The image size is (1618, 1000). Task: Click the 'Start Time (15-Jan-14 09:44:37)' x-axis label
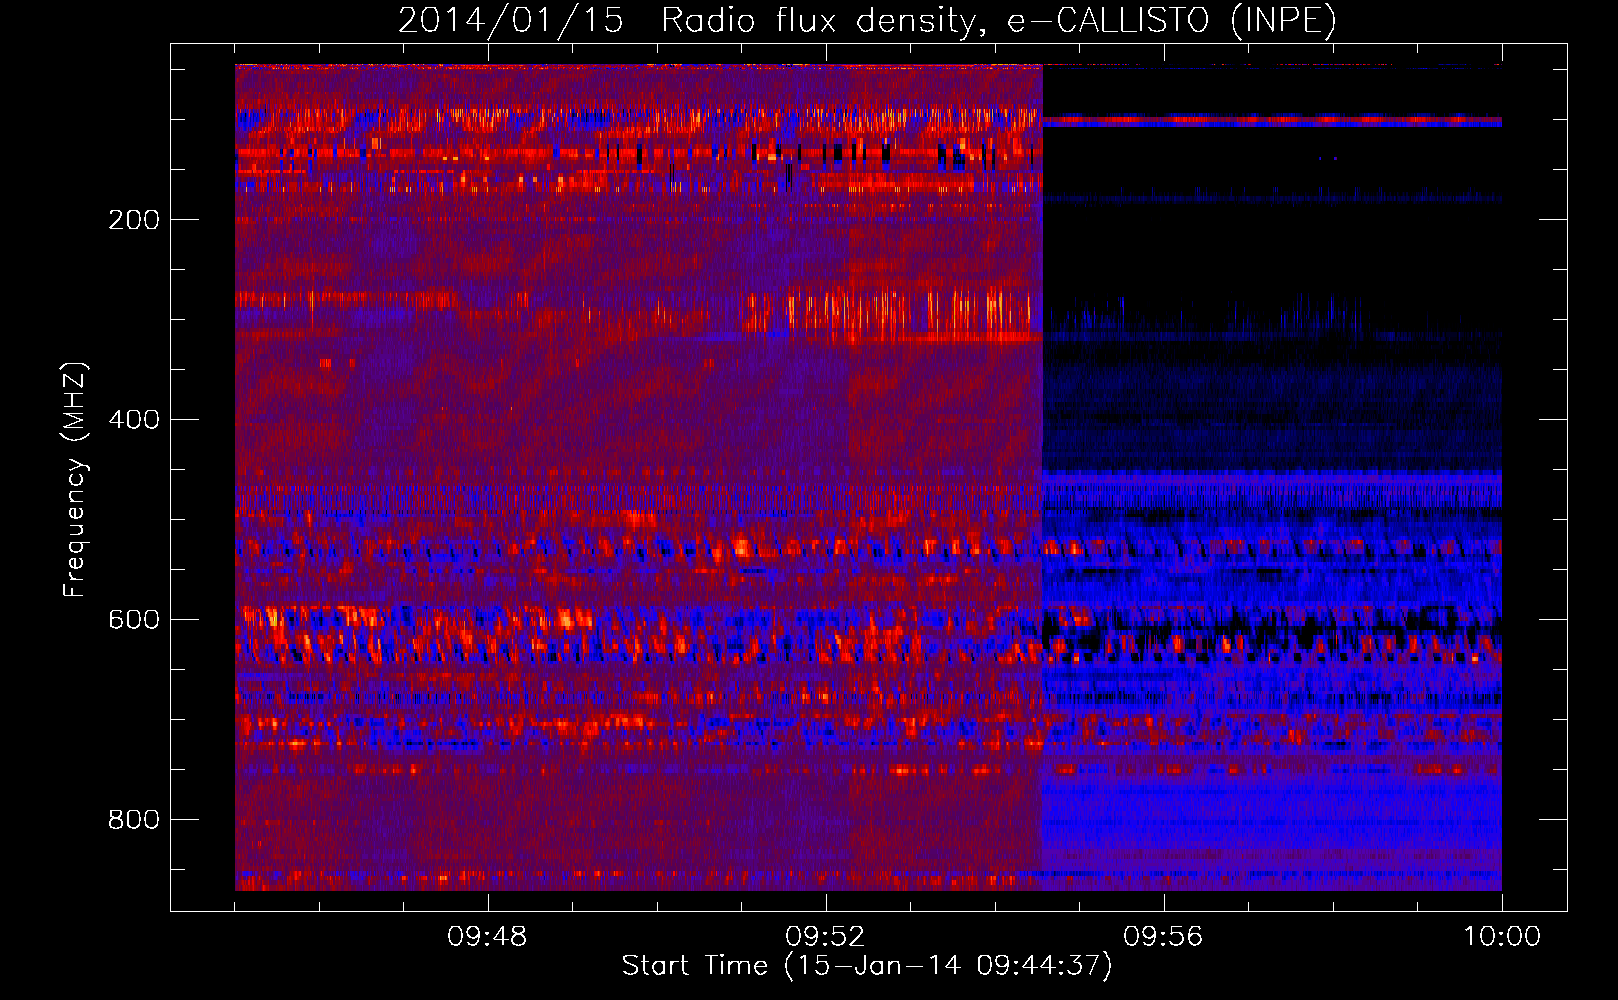pyautogui.click(x=867, y=966)
